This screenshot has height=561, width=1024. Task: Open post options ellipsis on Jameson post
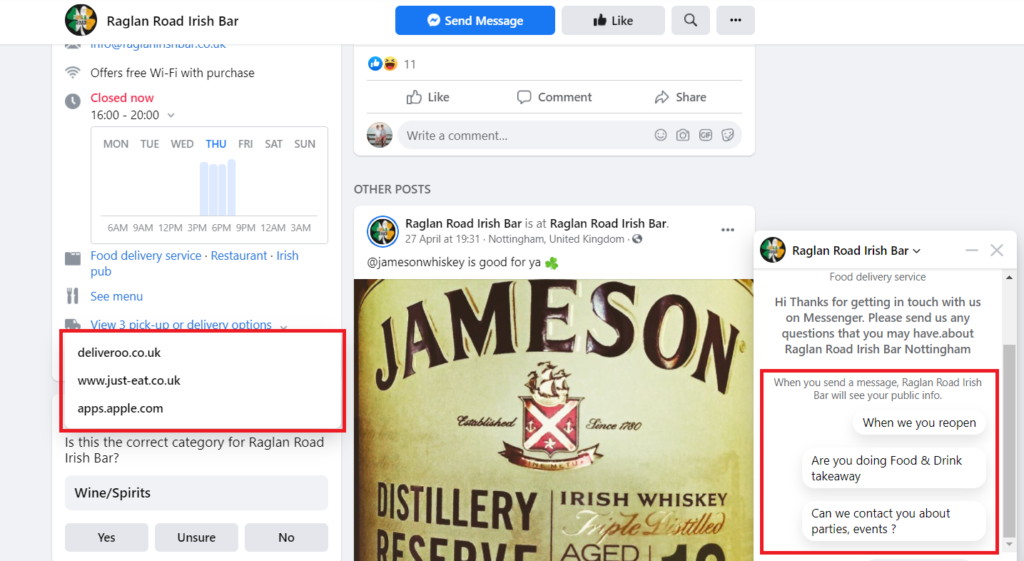click(x=728, y=230)
